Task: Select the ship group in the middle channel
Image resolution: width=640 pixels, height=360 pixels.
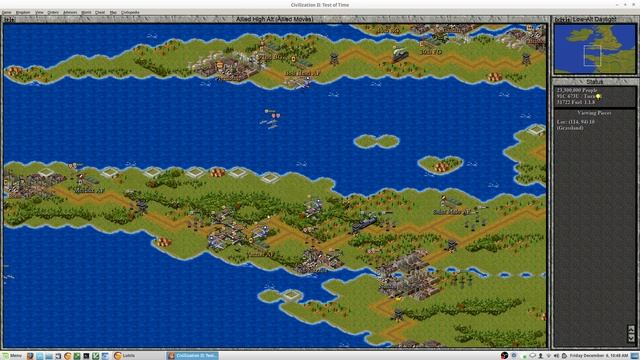Action: tap(271, 119)
